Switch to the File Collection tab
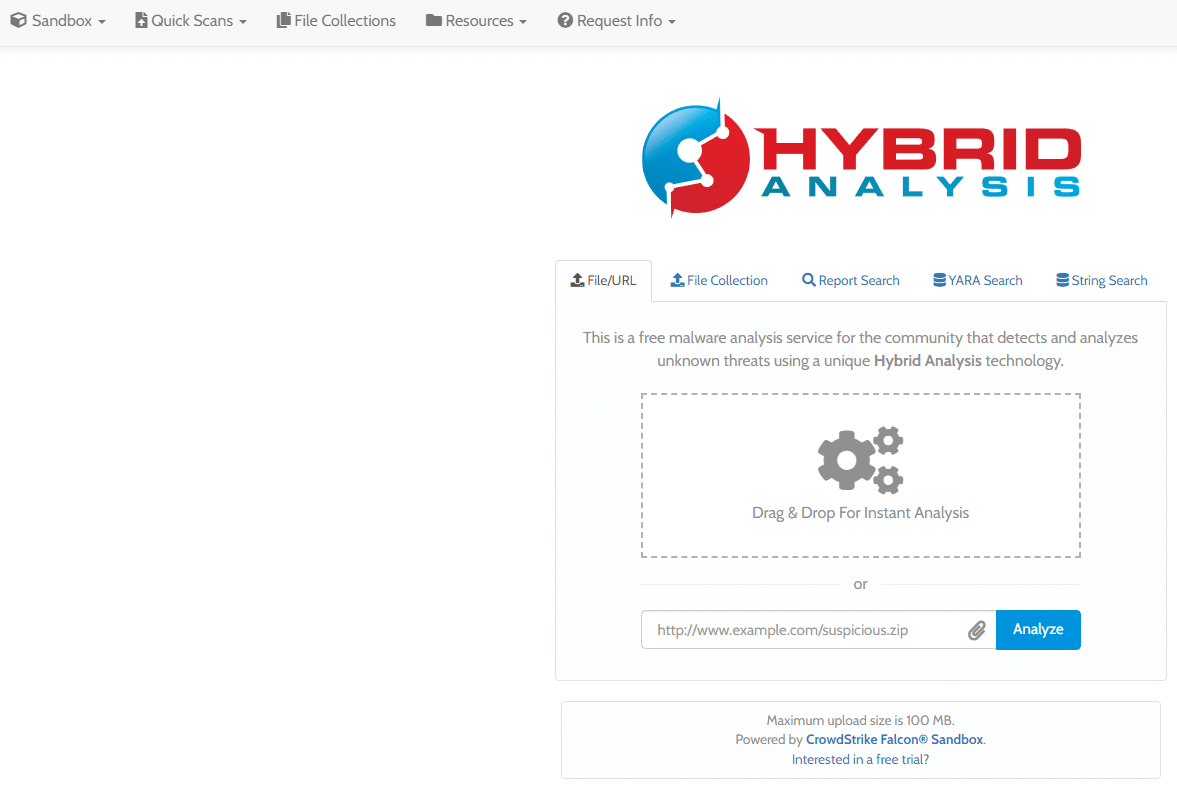 click(719, 281)
